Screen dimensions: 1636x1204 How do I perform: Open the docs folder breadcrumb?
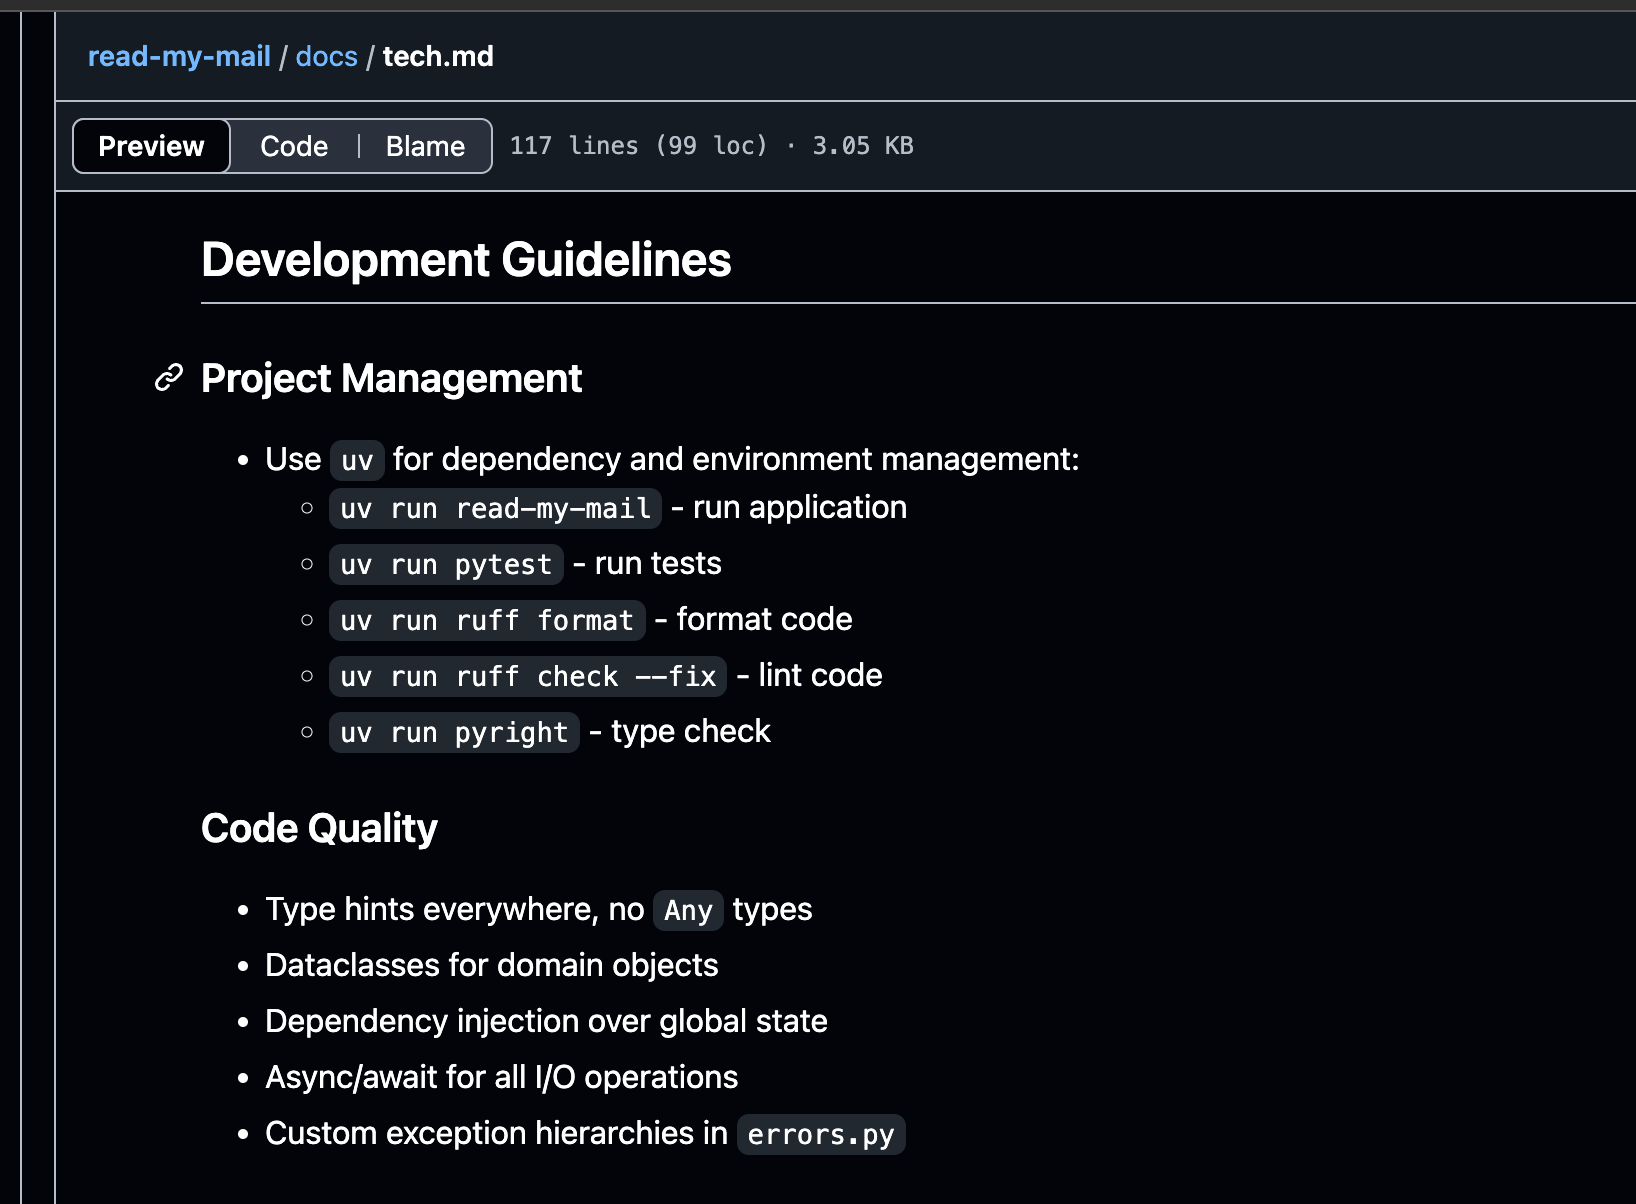click(x=326, y=57)
